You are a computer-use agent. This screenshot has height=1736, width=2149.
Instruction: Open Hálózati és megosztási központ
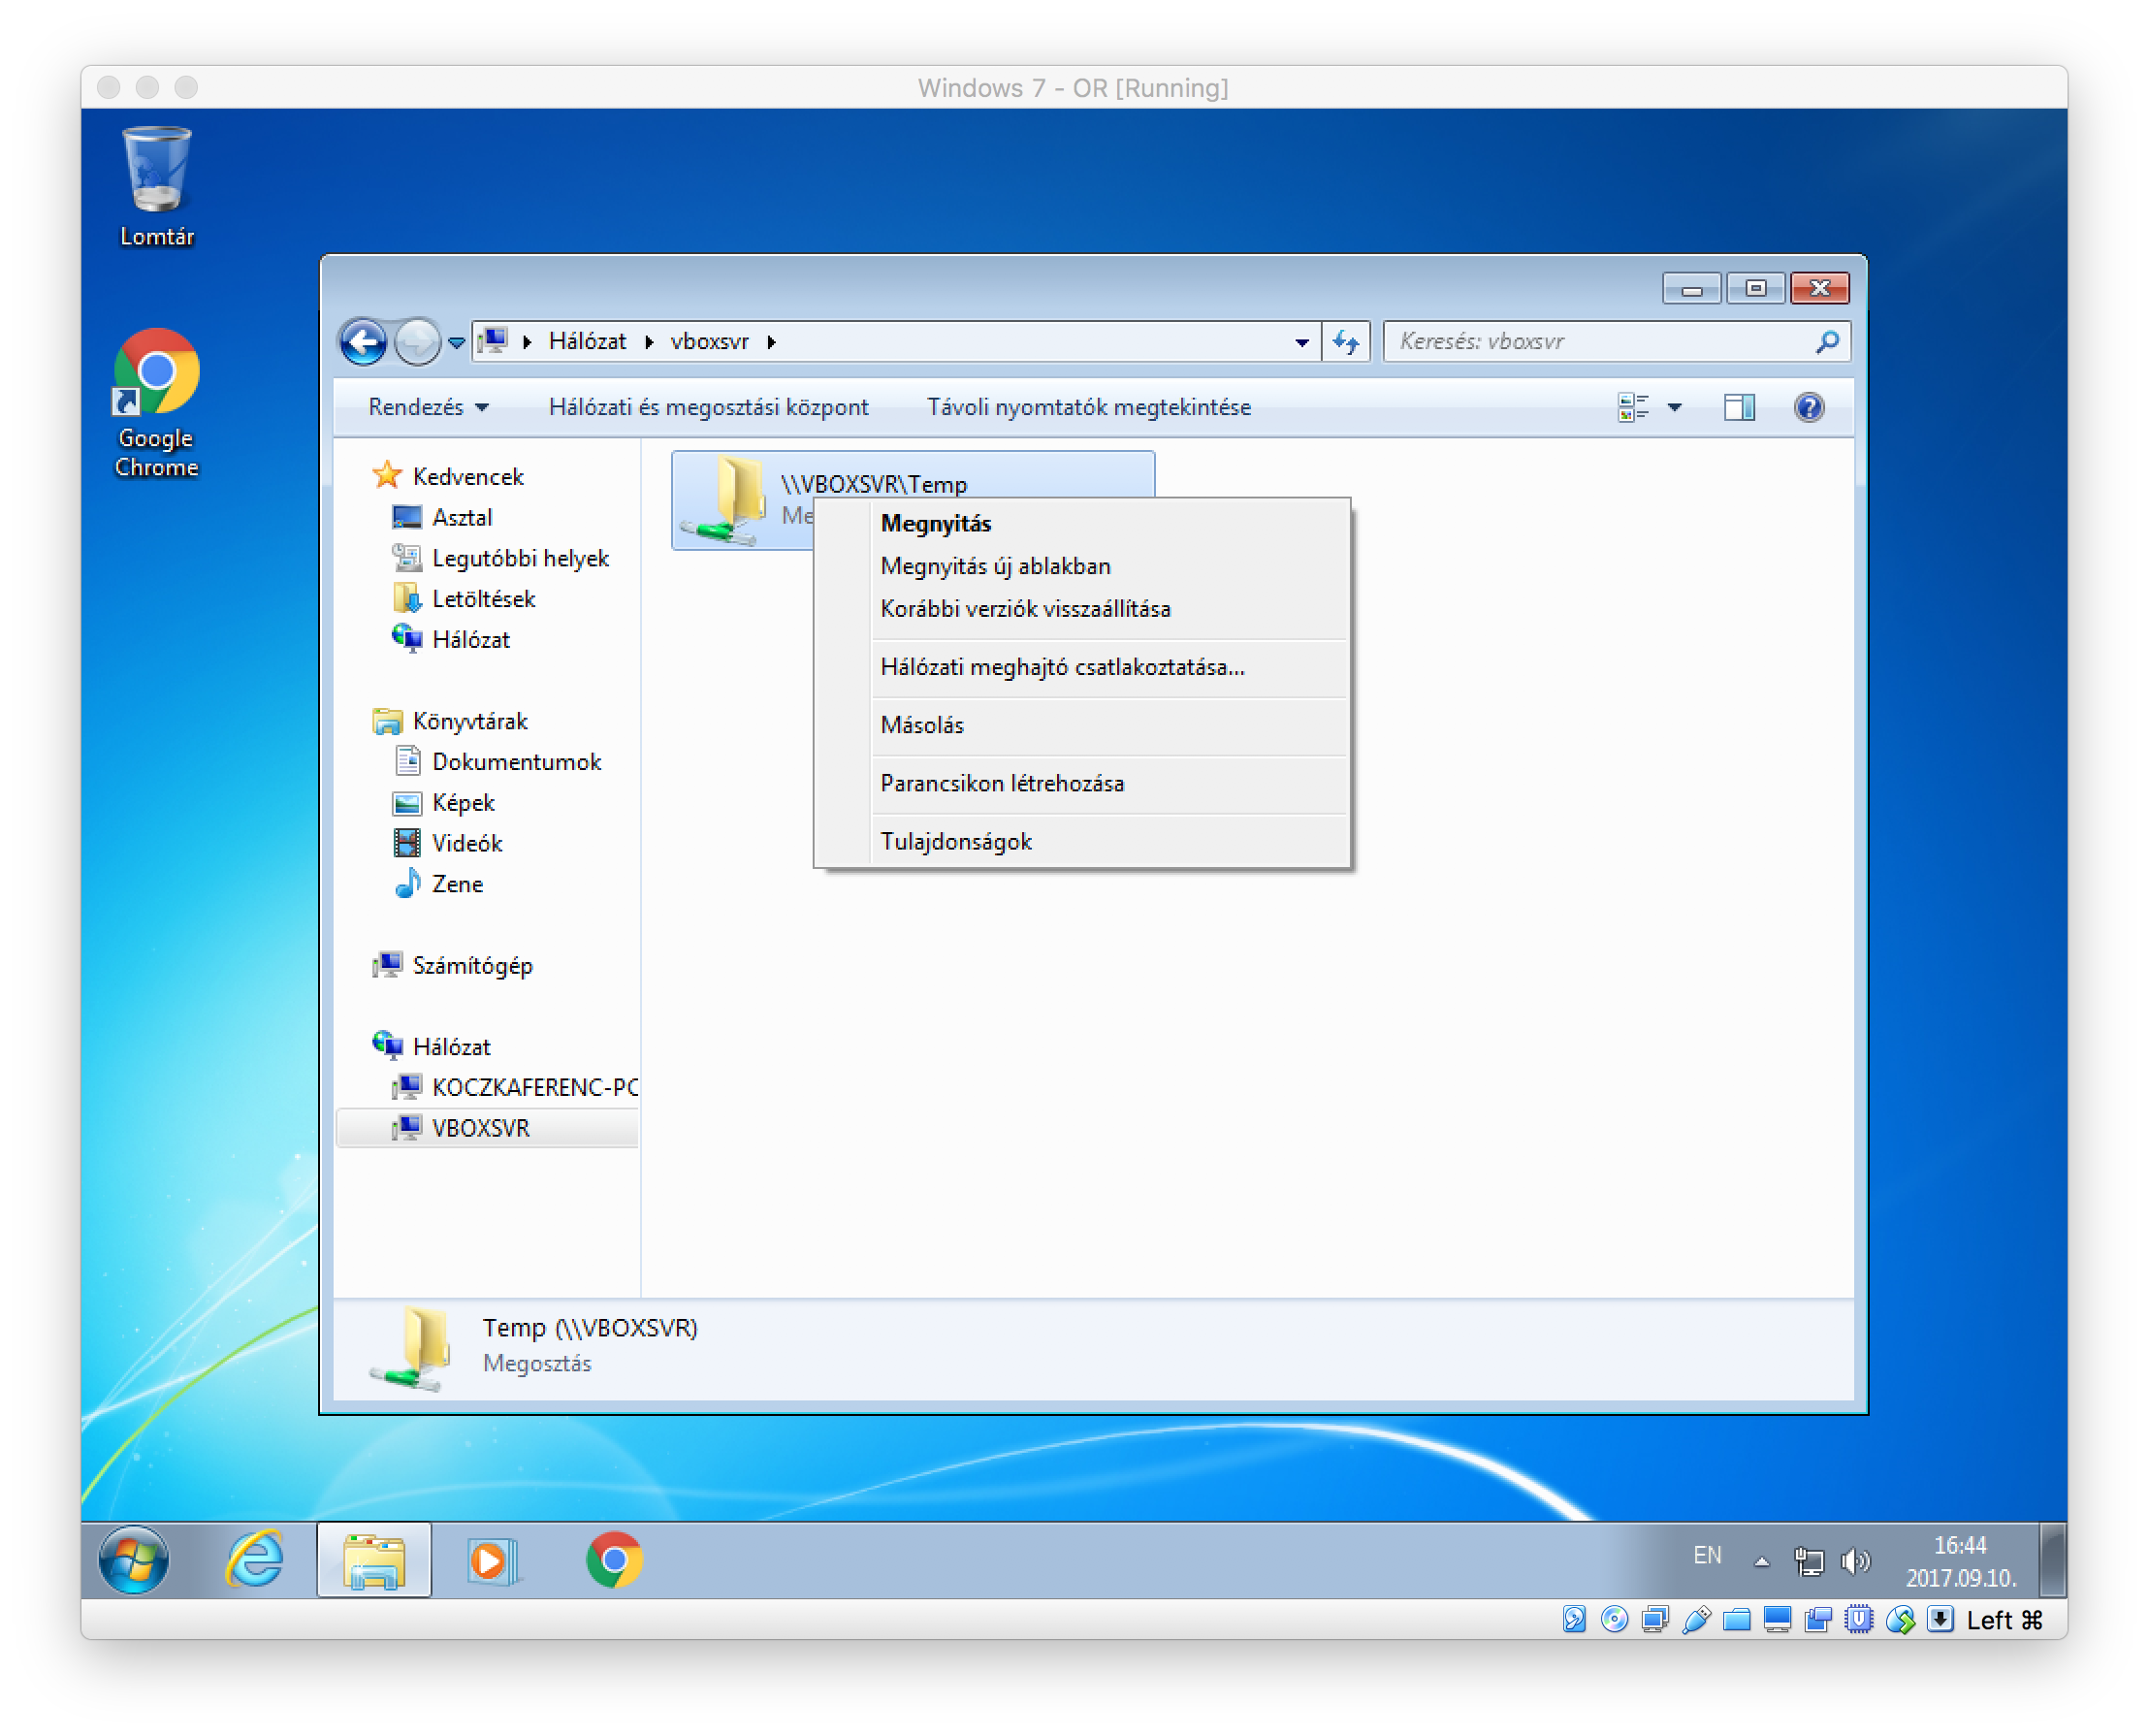click(709, 408)
